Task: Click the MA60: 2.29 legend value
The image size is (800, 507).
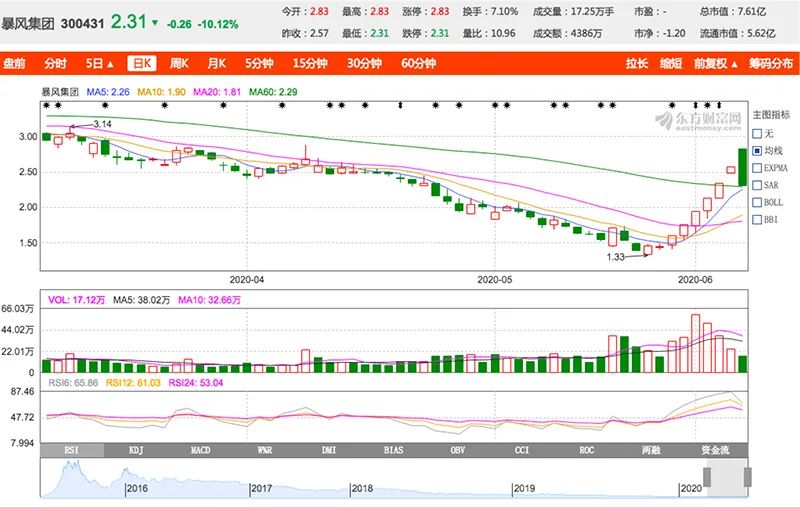Action: coord(273,92)
